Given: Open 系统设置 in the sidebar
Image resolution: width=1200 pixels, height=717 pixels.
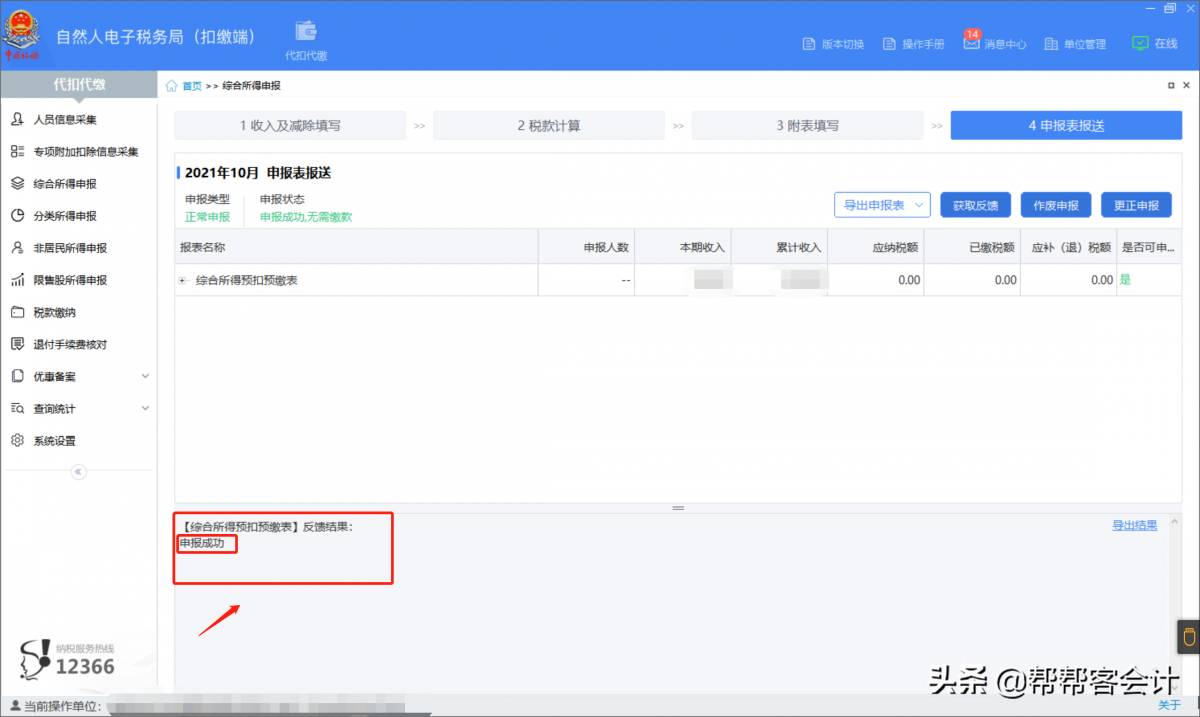Looking at the screenshot, I should tap(55, 441).
